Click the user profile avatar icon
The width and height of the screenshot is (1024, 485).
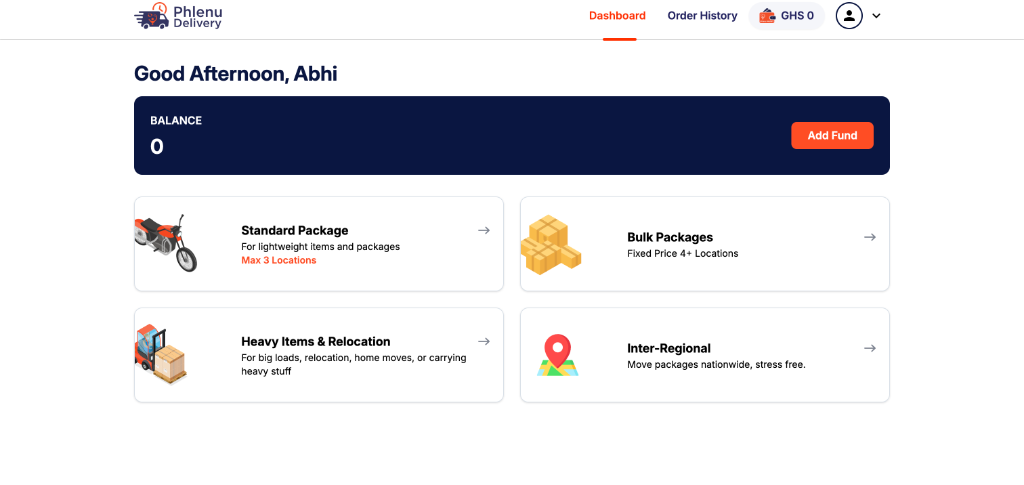pyautogui.click(x=849, y=16)
